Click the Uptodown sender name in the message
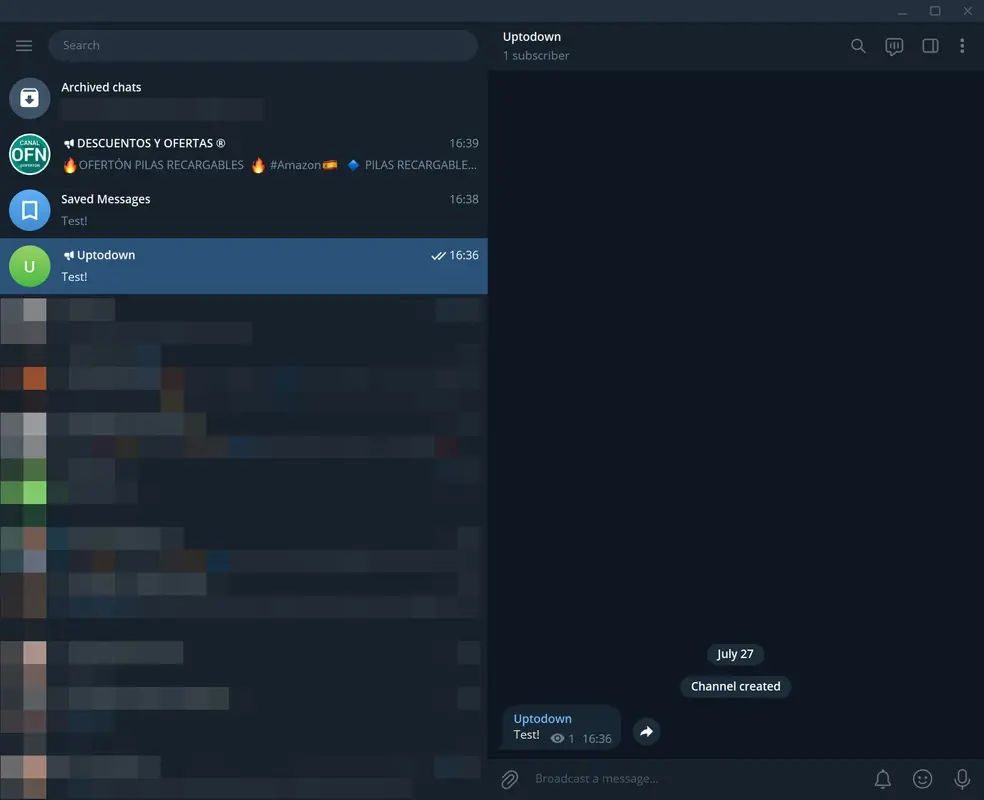This screenshot has height=800, width=984. 541,718
